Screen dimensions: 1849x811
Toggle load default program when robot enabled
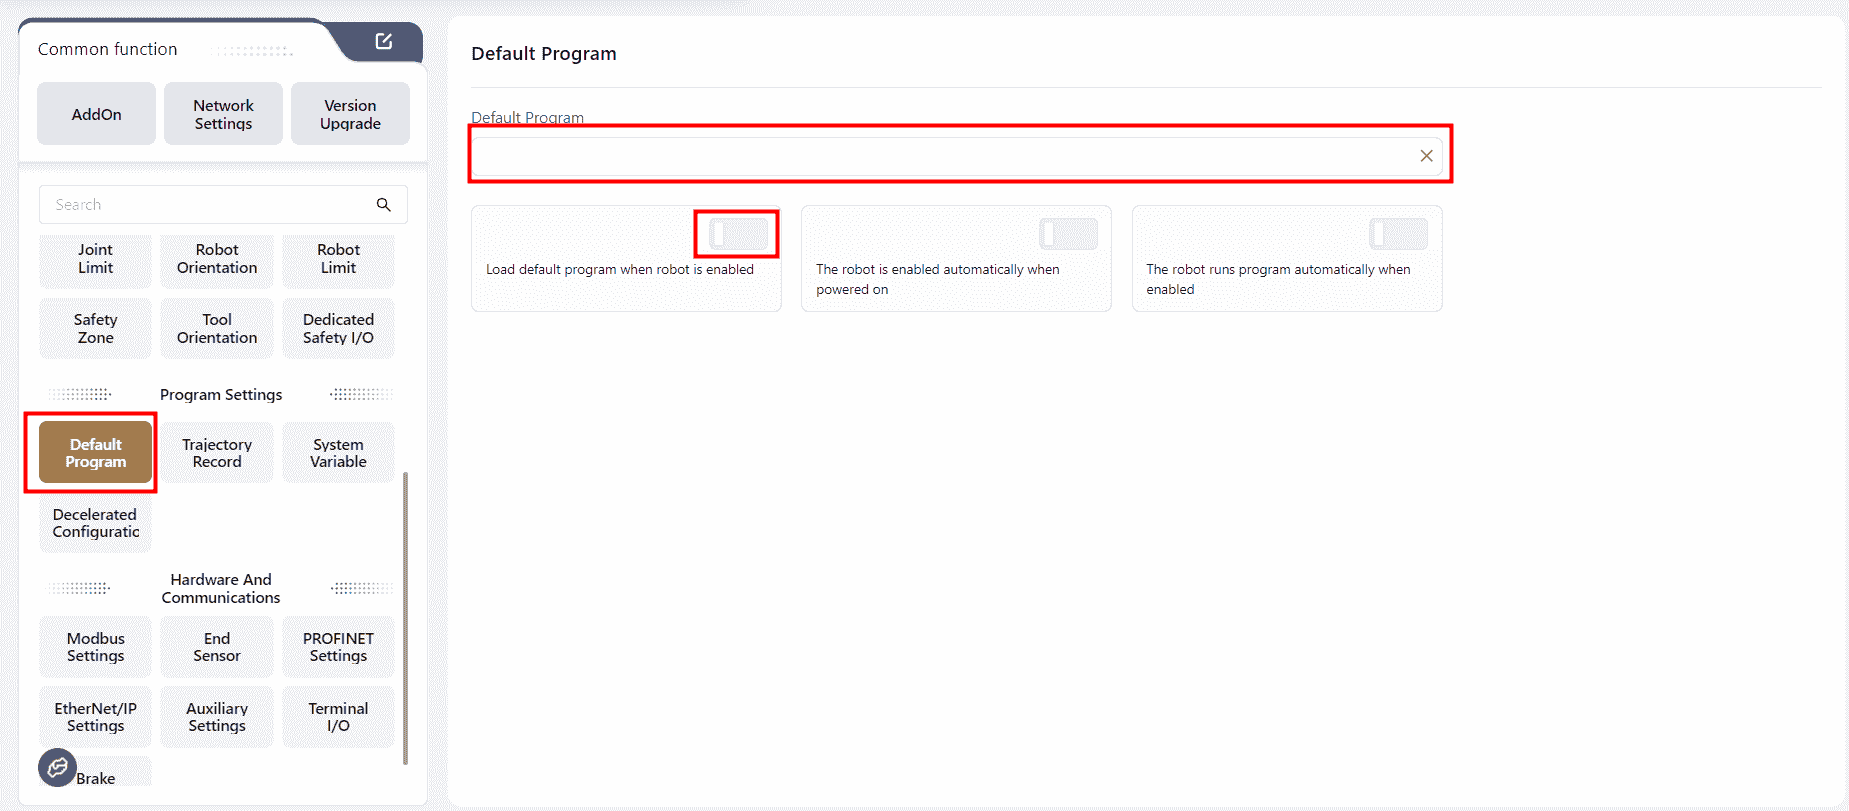pos(738,234)
